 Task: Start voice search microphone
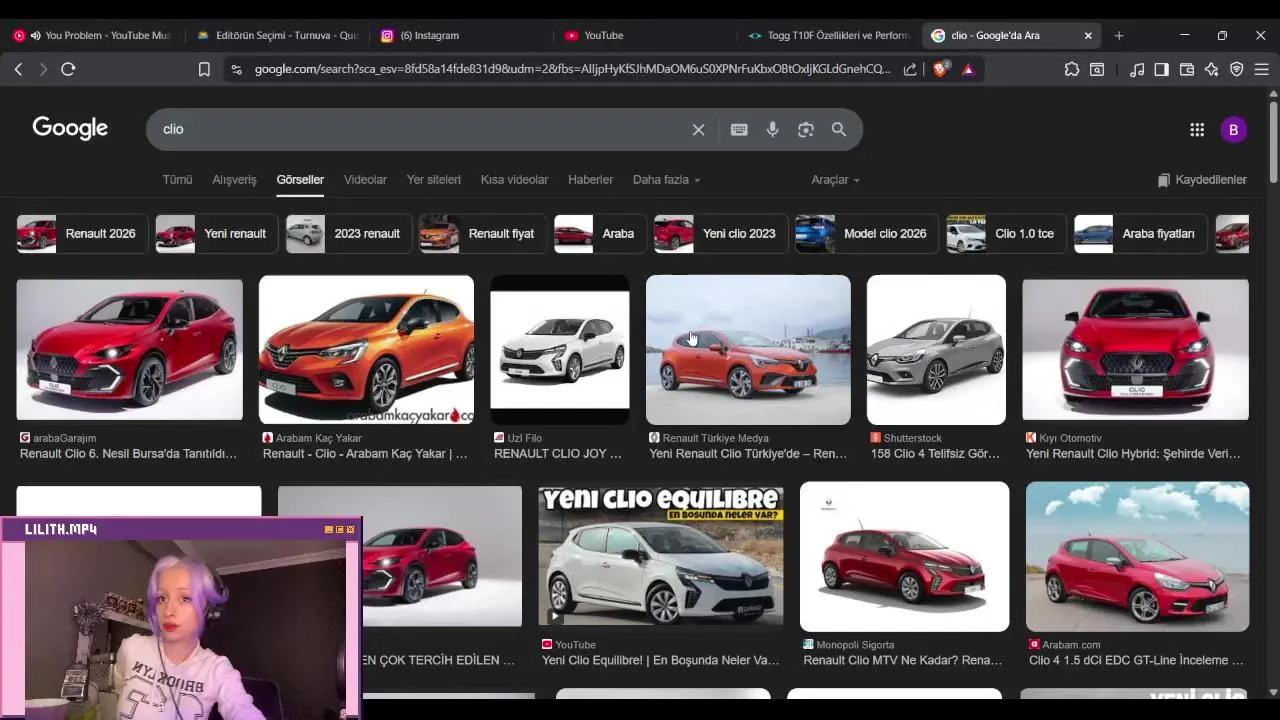click(x=772, y=129)
